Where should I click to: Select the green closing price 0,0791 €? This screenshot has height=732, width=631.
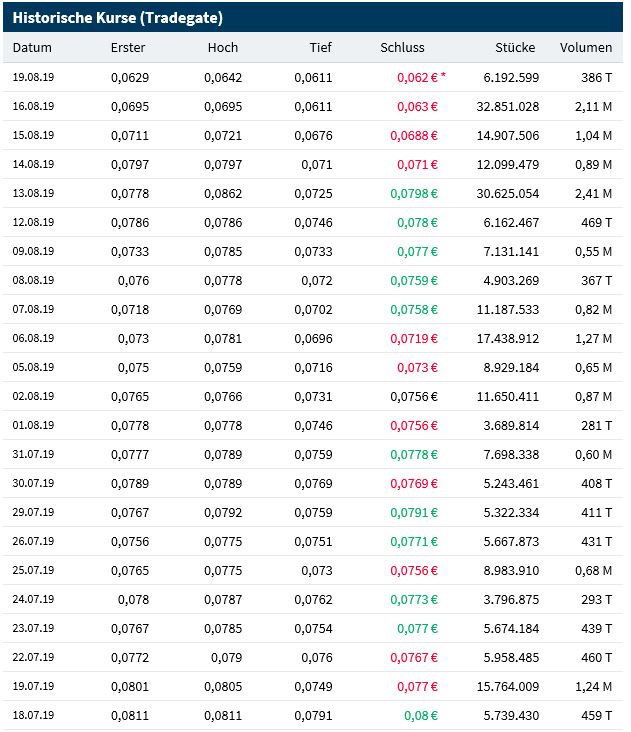point(413,512)
